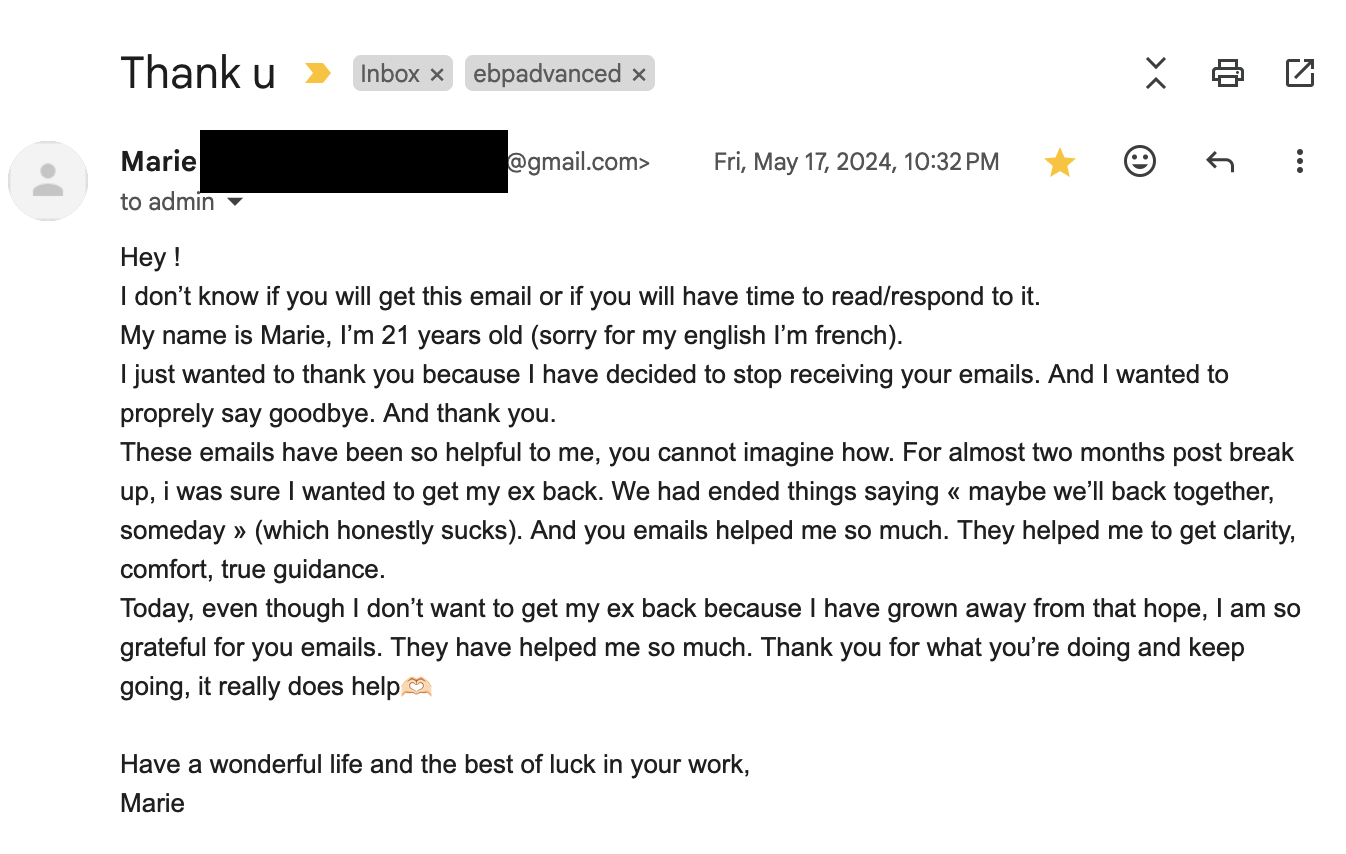
Task: Collapse all messages with the arrows icon
Action: coord(1156,73)
